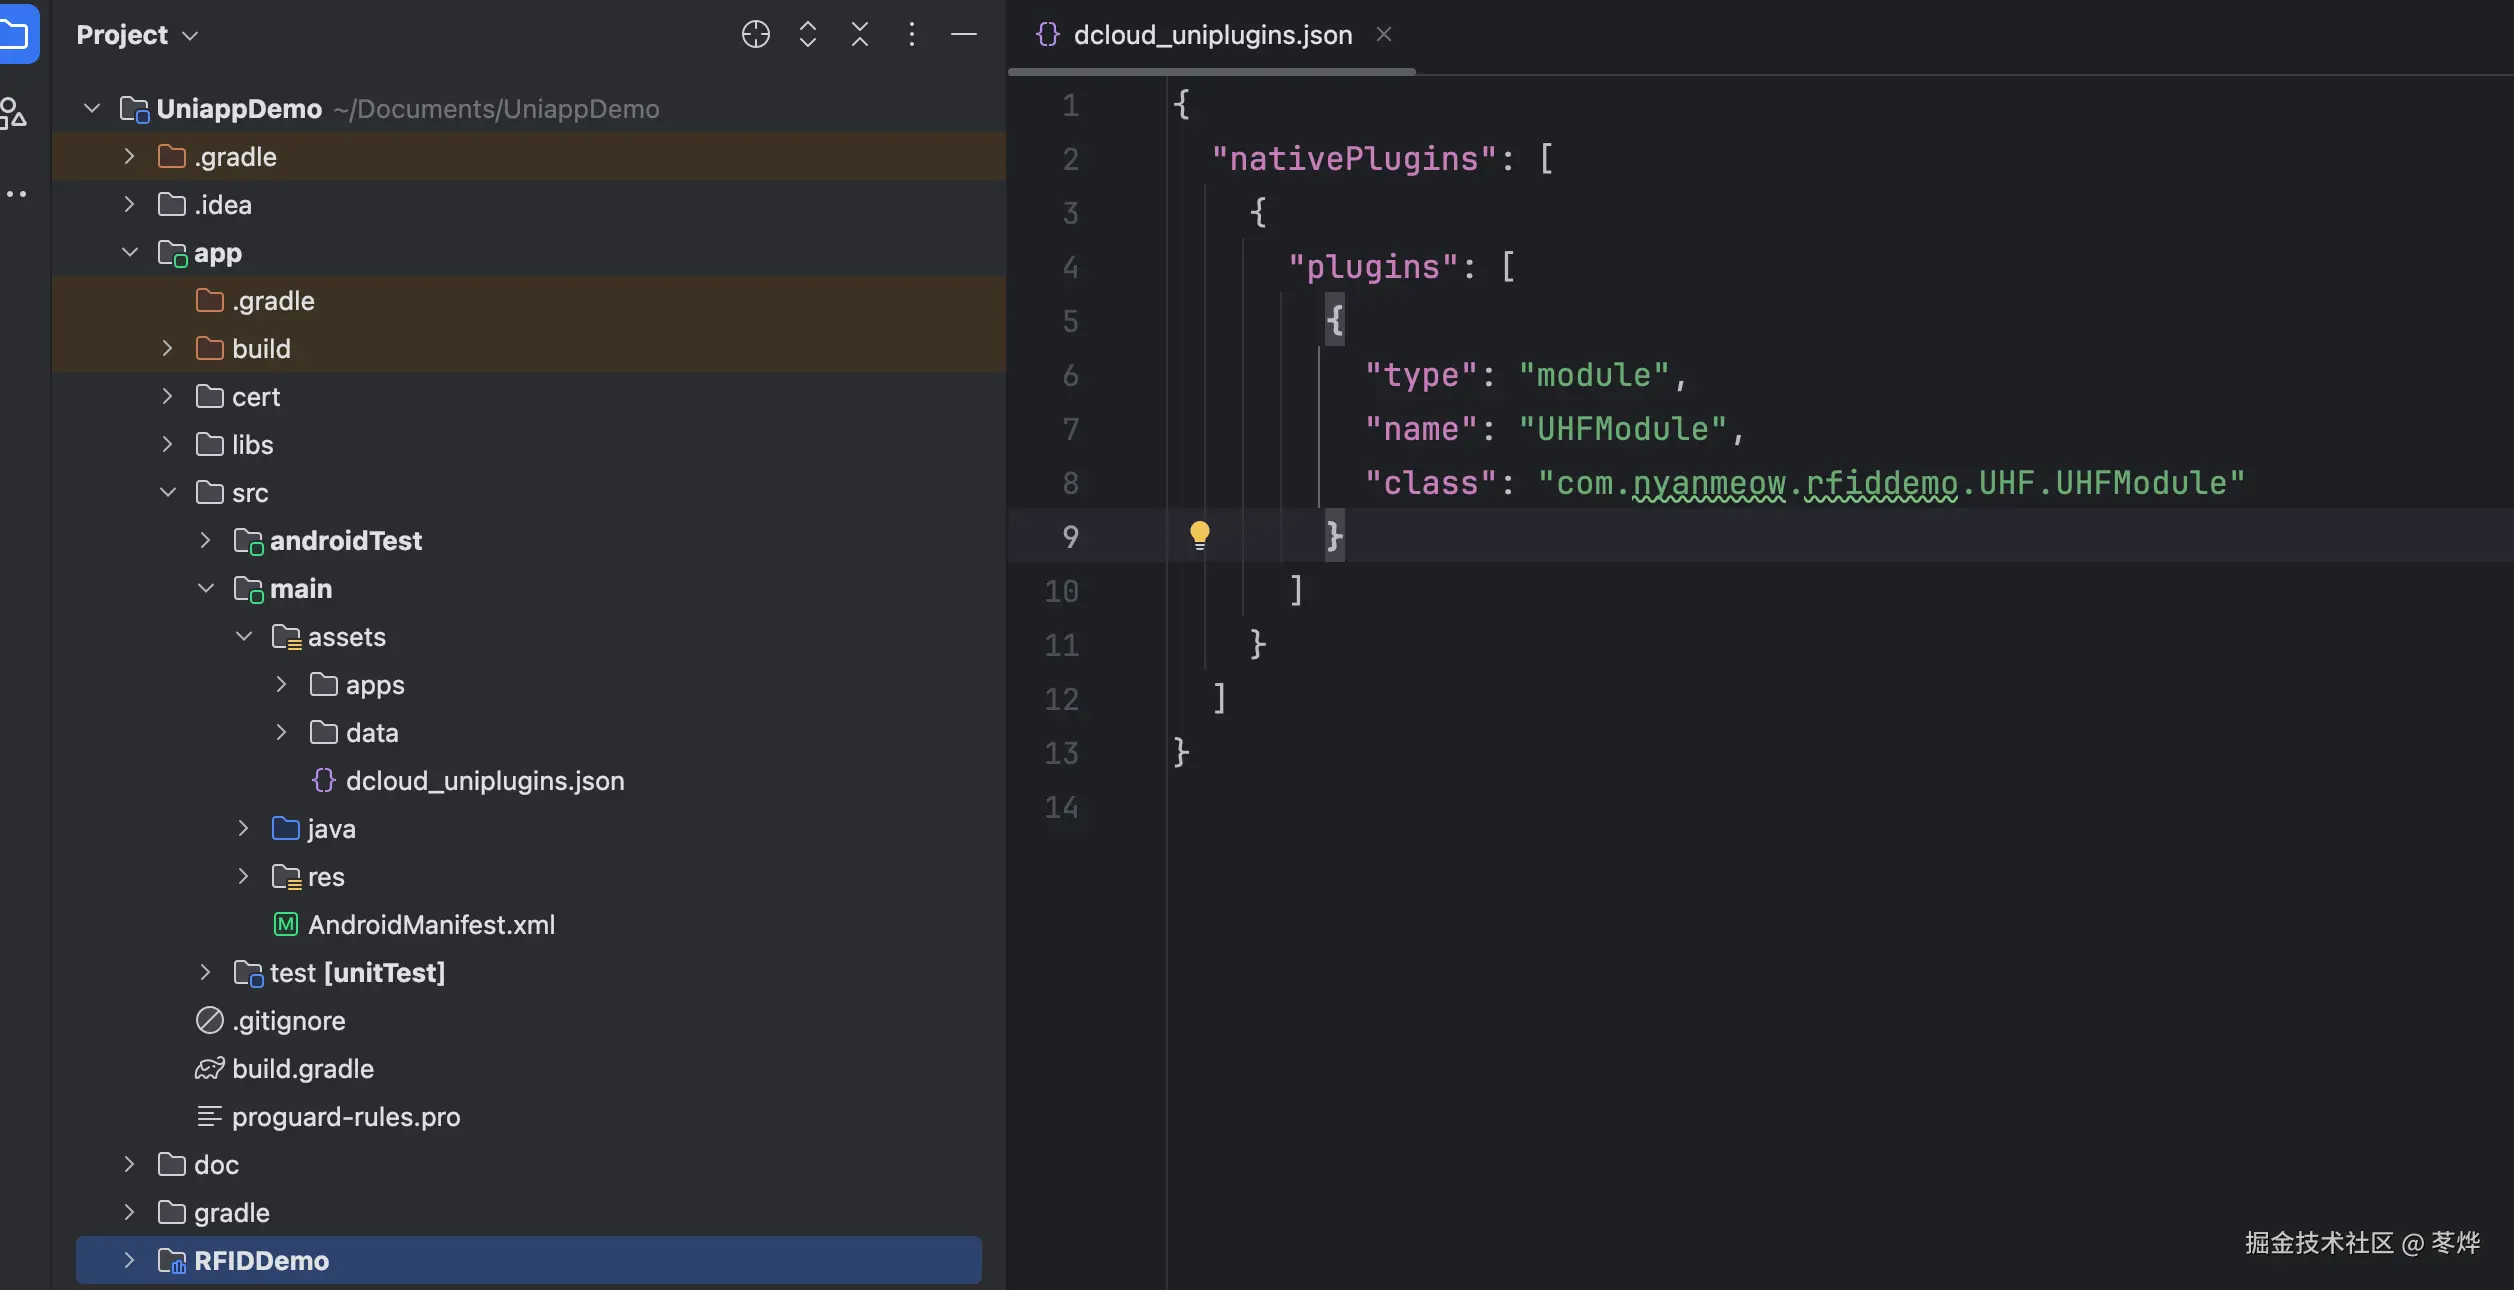Image resolution: width=2514 pixels, height=1290 pixels.
Task: Hide the Project tool window with the dash icon
Action: [963, 35]
